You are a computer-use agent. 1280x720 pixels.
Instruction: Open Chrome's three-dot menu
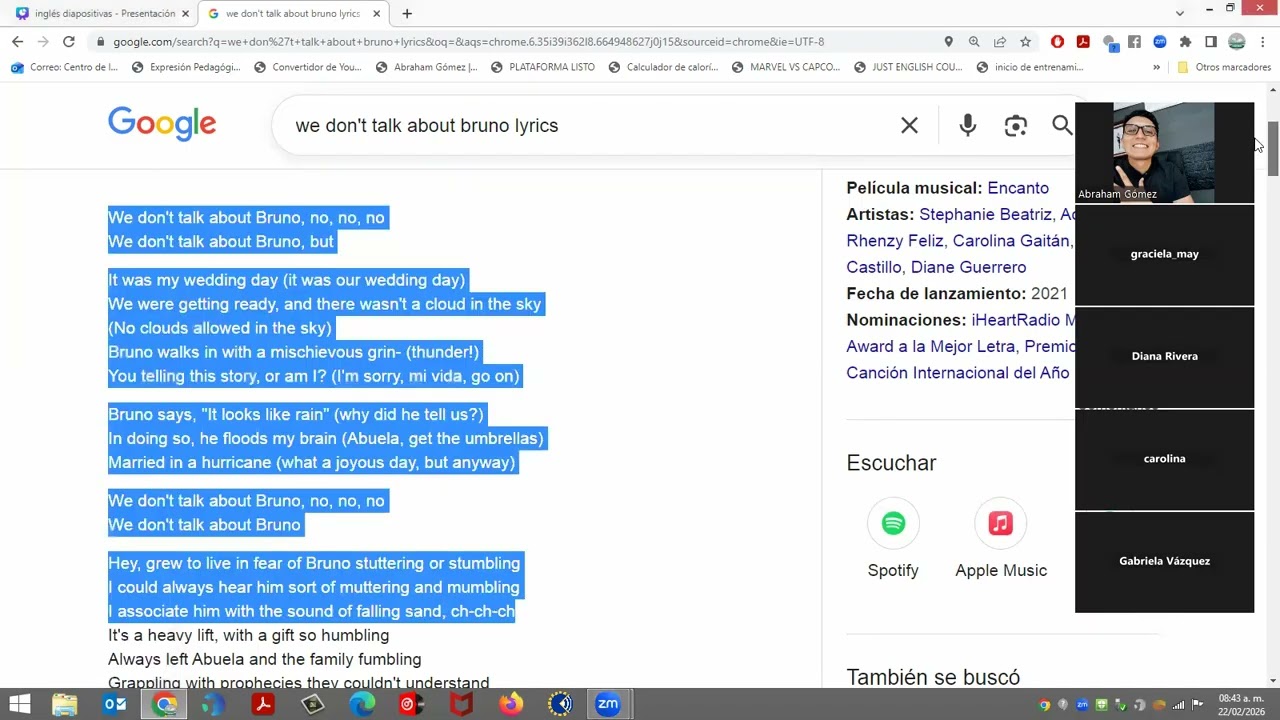1263,41
